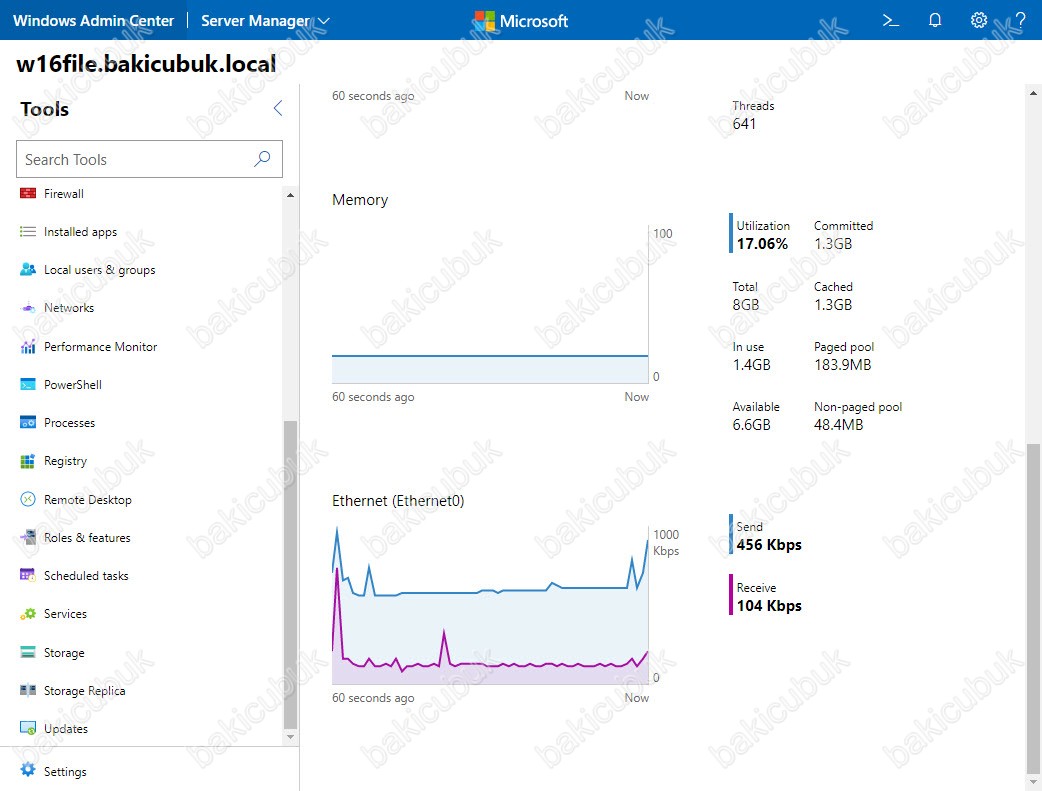Click the Threads count 641
Image resolution: width=1042 pixels, height=791 pixels.
pos(744,124)
